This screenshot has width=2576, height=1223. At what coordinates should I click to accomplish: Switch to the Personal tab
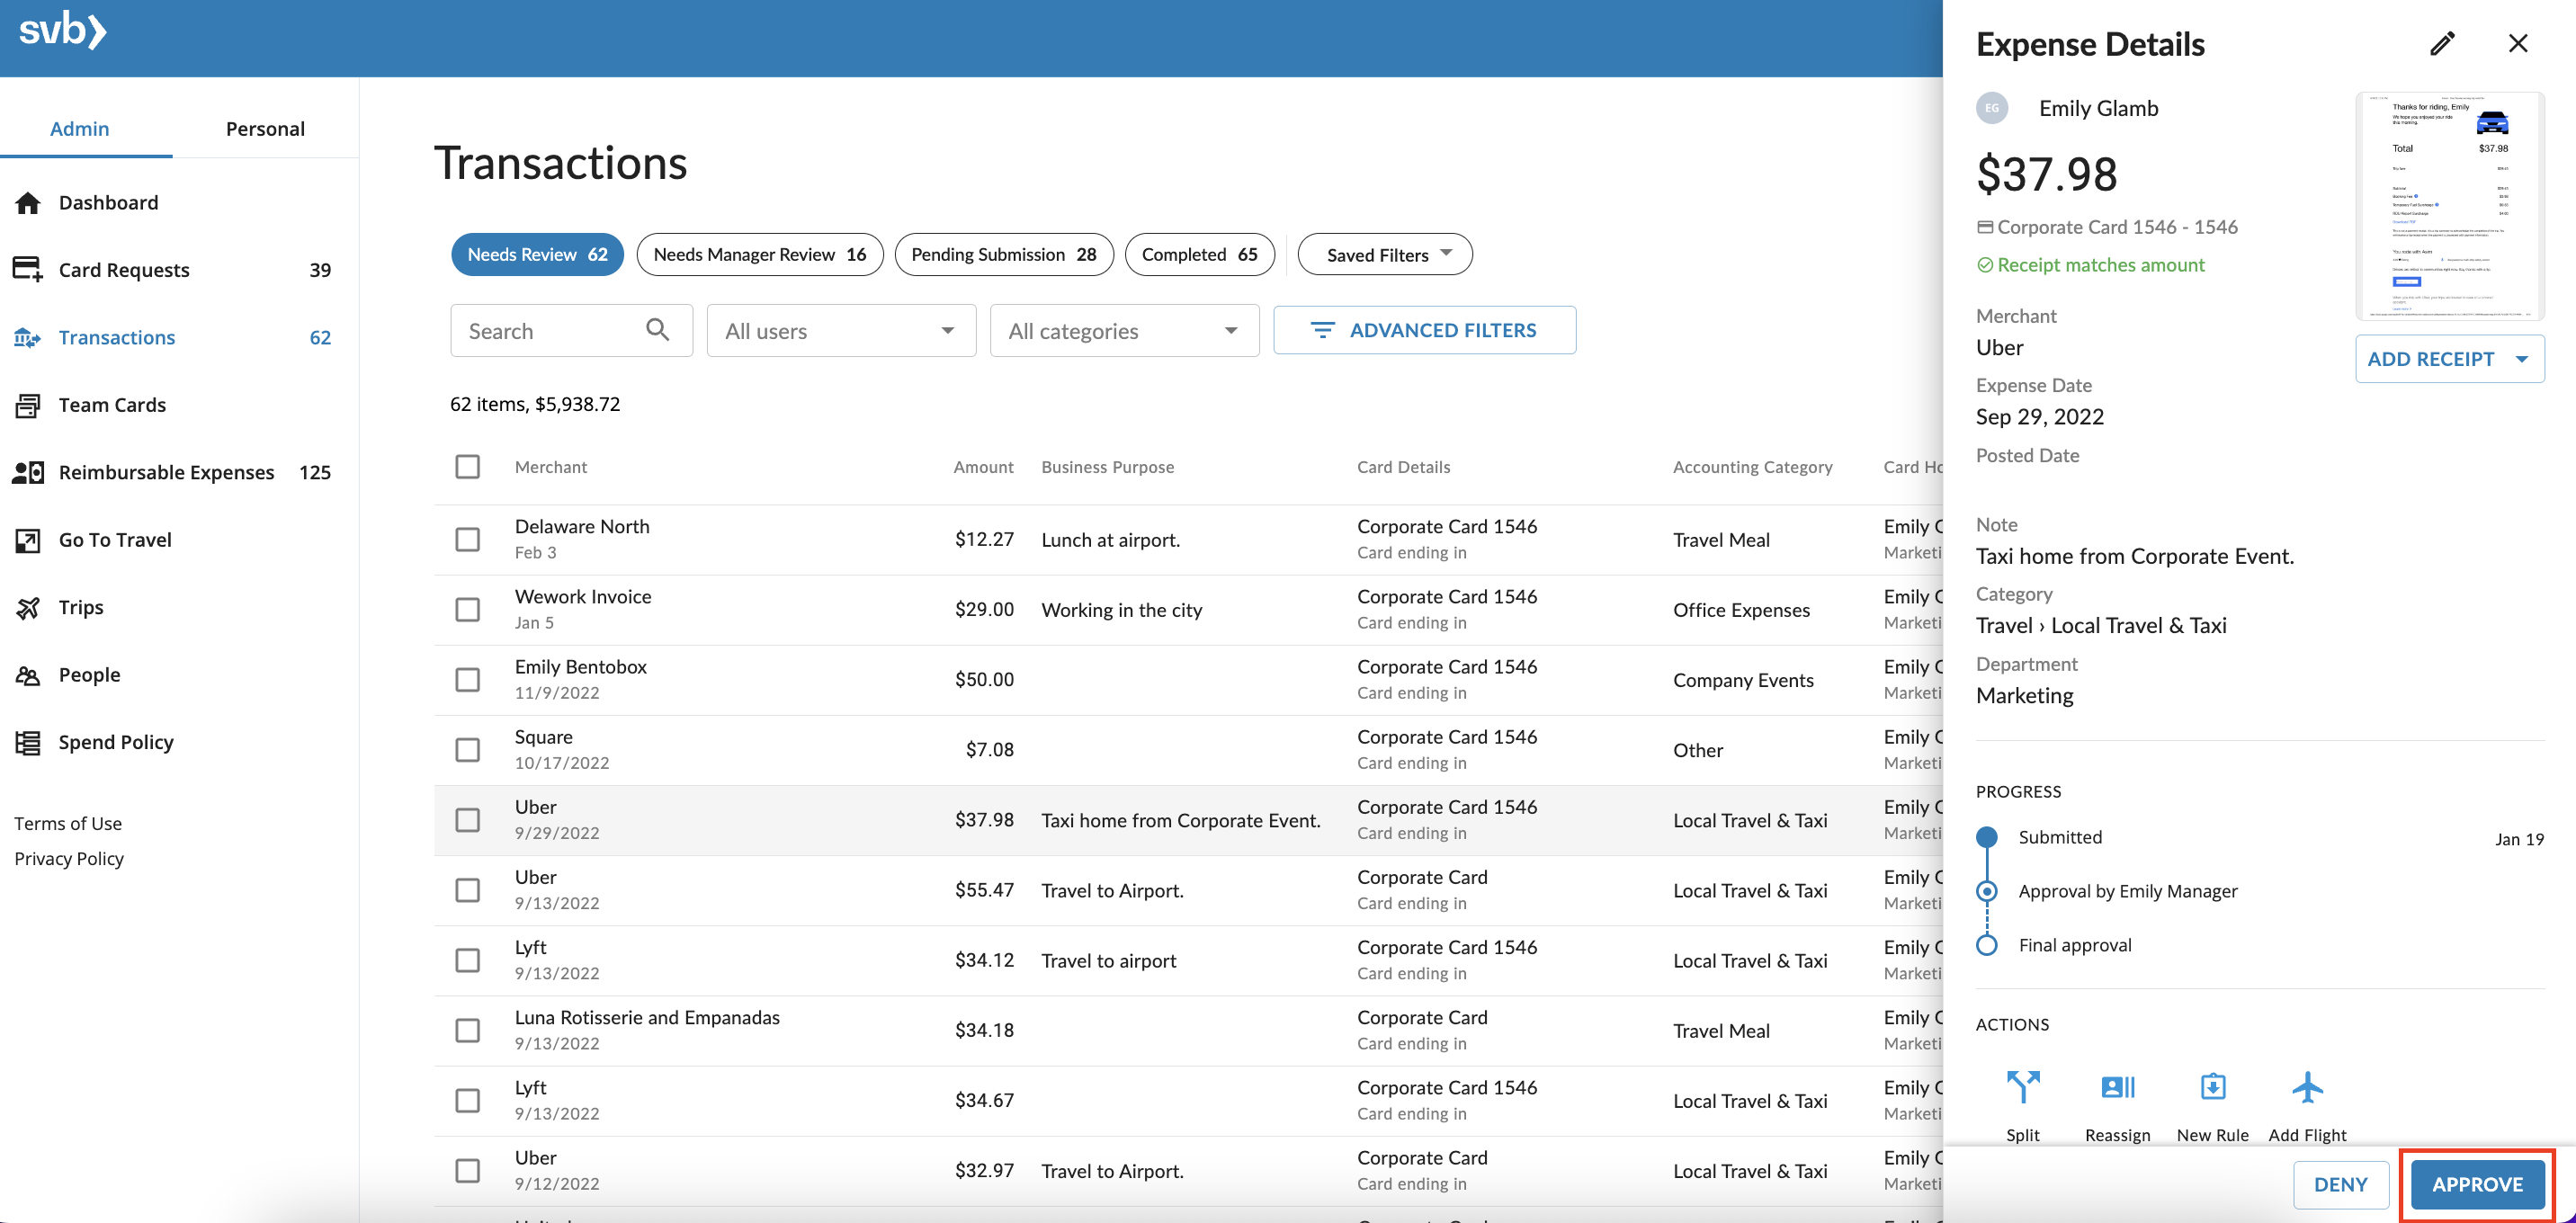coord(265,128)
